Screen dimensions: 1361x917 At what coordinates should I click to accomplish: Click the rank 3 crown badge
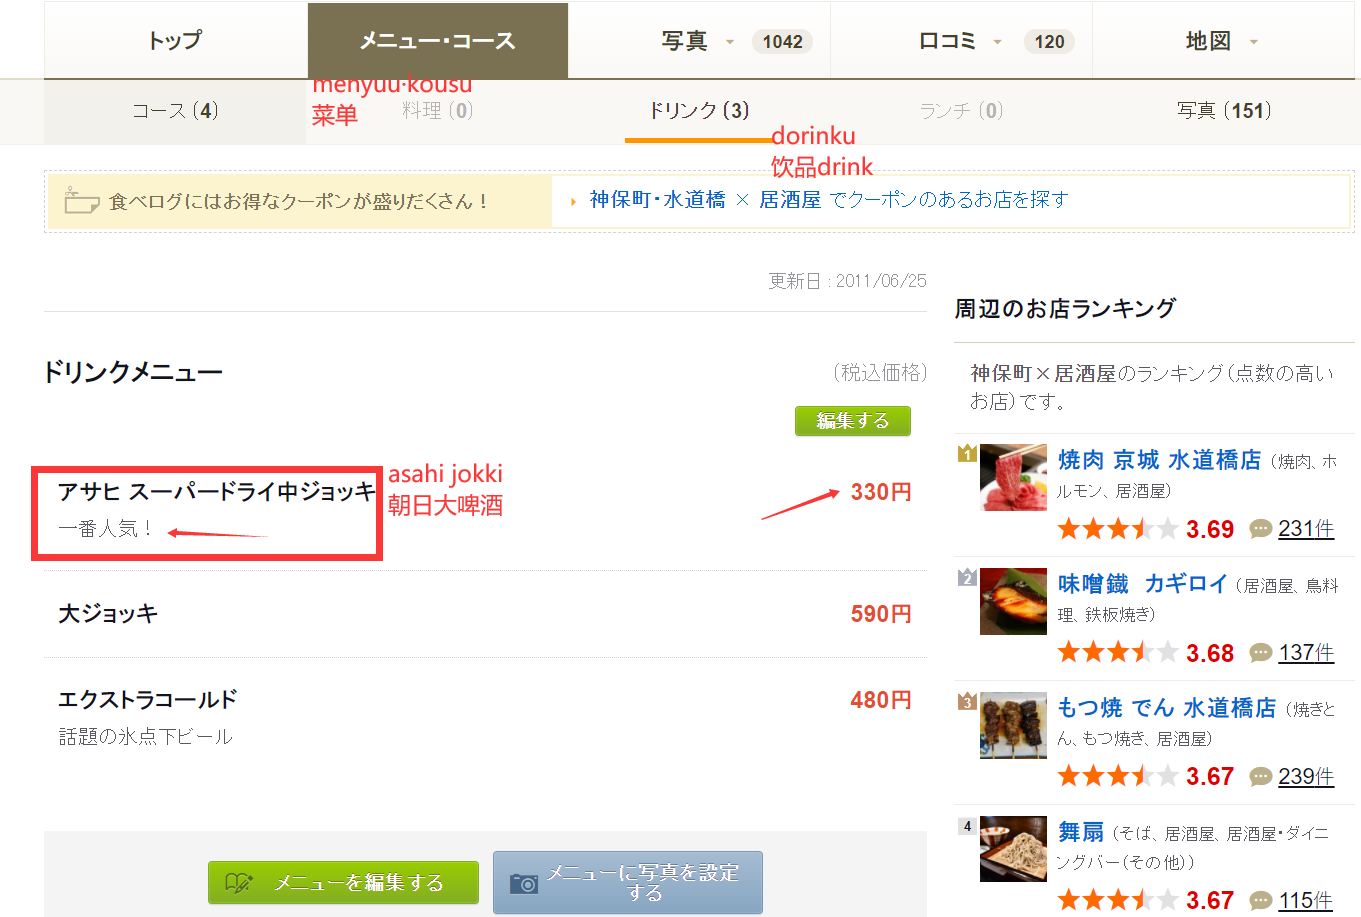click(x=967, y=701)
